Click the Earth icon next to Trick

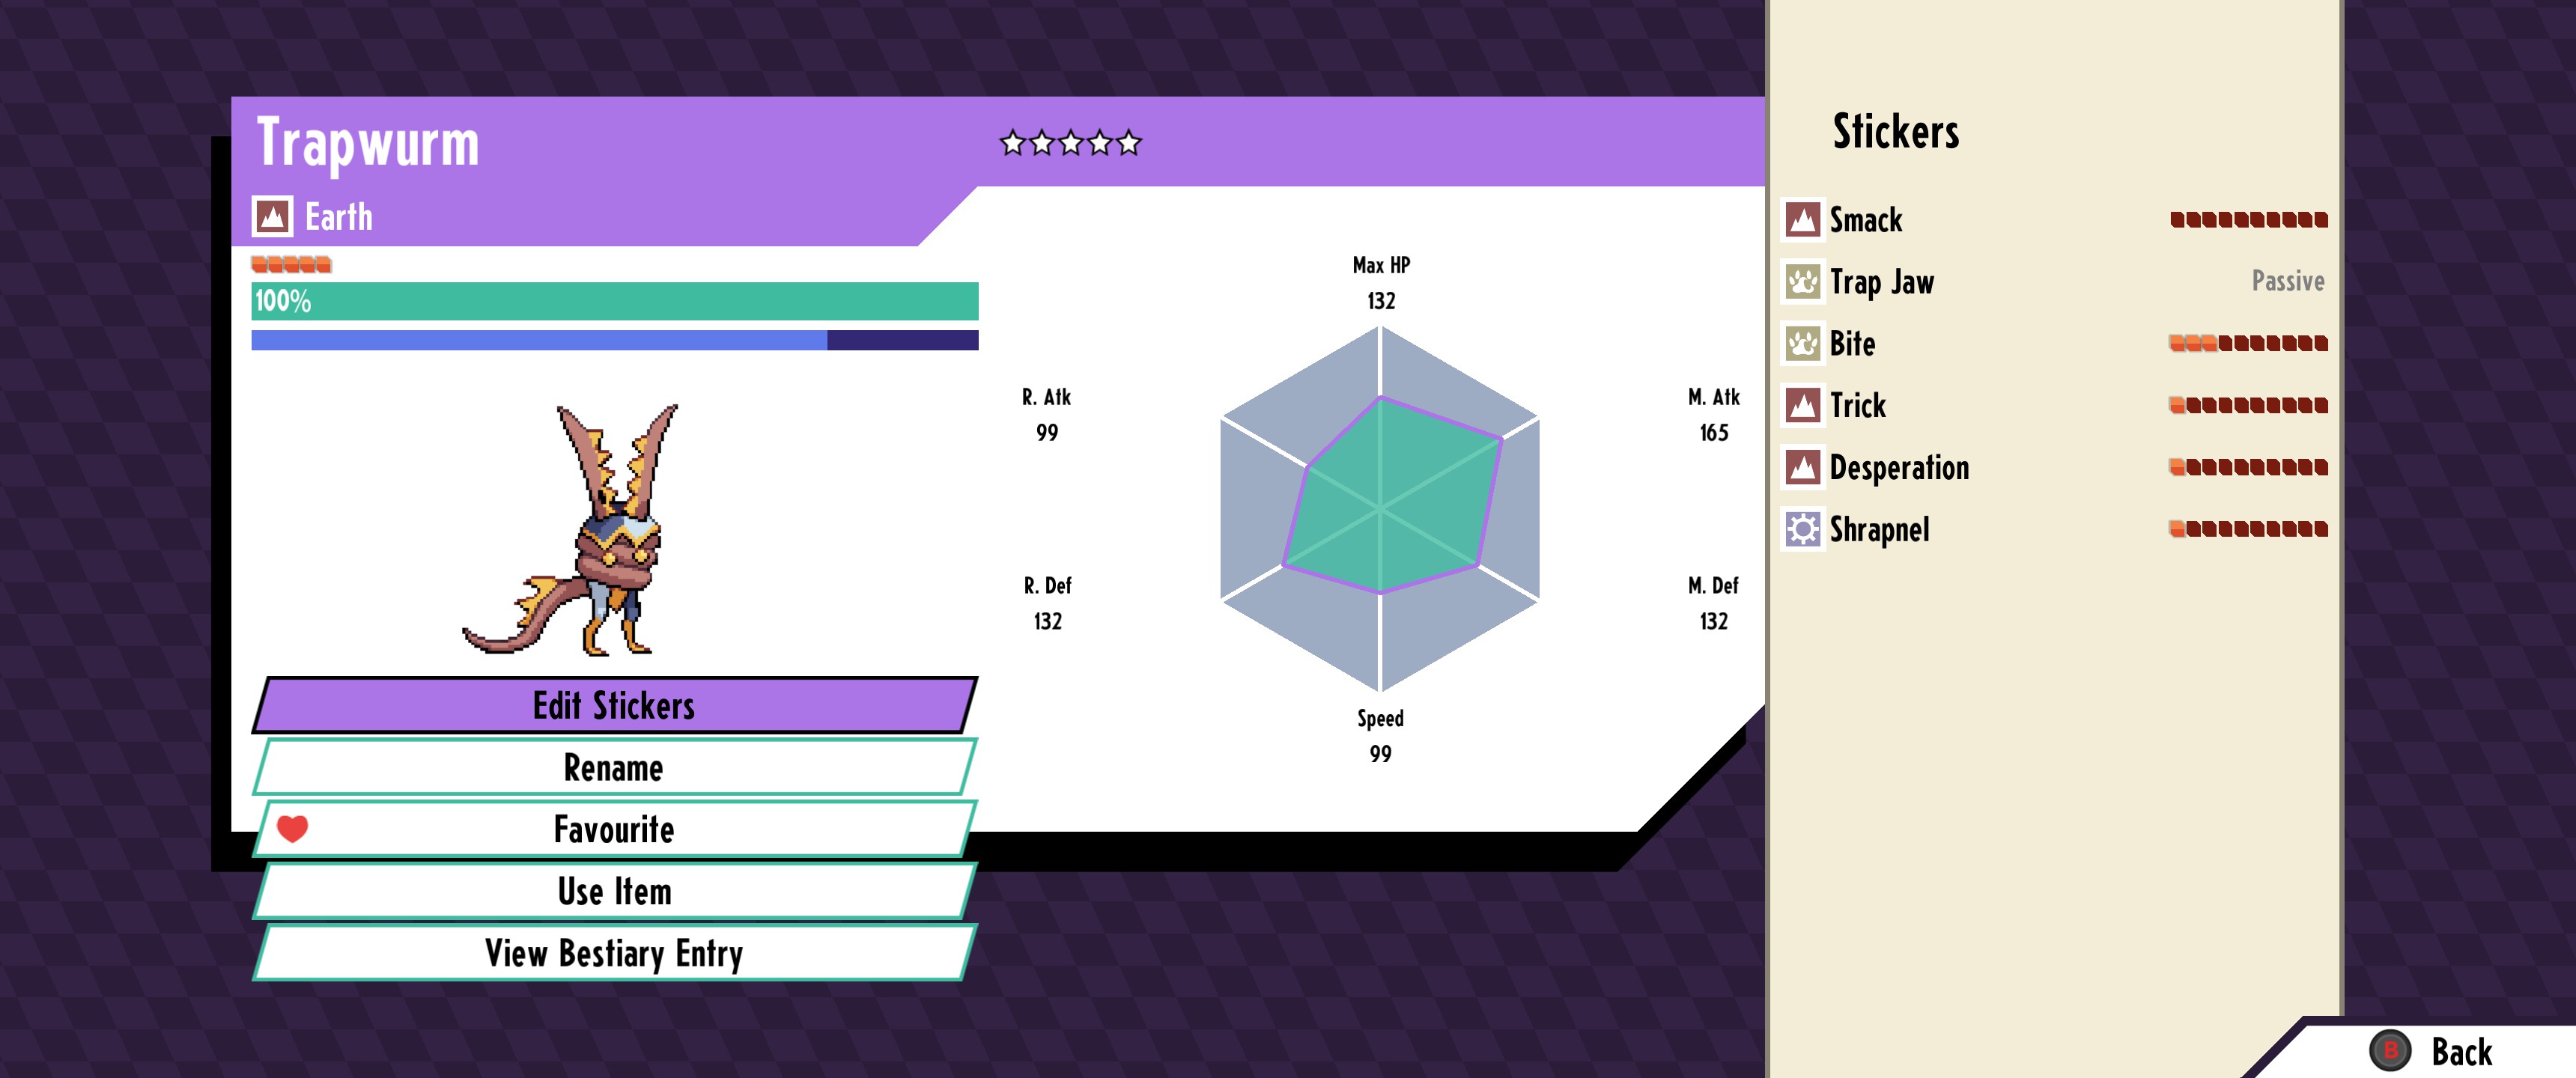click(x=1802, y=405)
